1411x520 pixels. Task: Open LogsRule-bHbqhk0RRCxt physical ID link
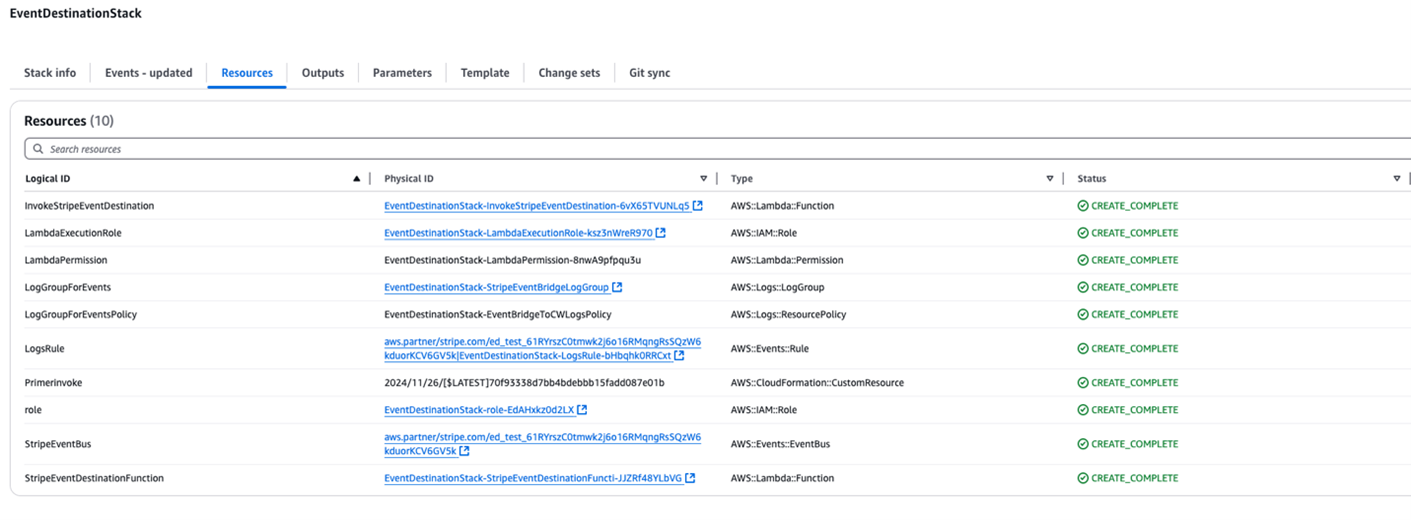pyautogui.click(x=542, y=348)
